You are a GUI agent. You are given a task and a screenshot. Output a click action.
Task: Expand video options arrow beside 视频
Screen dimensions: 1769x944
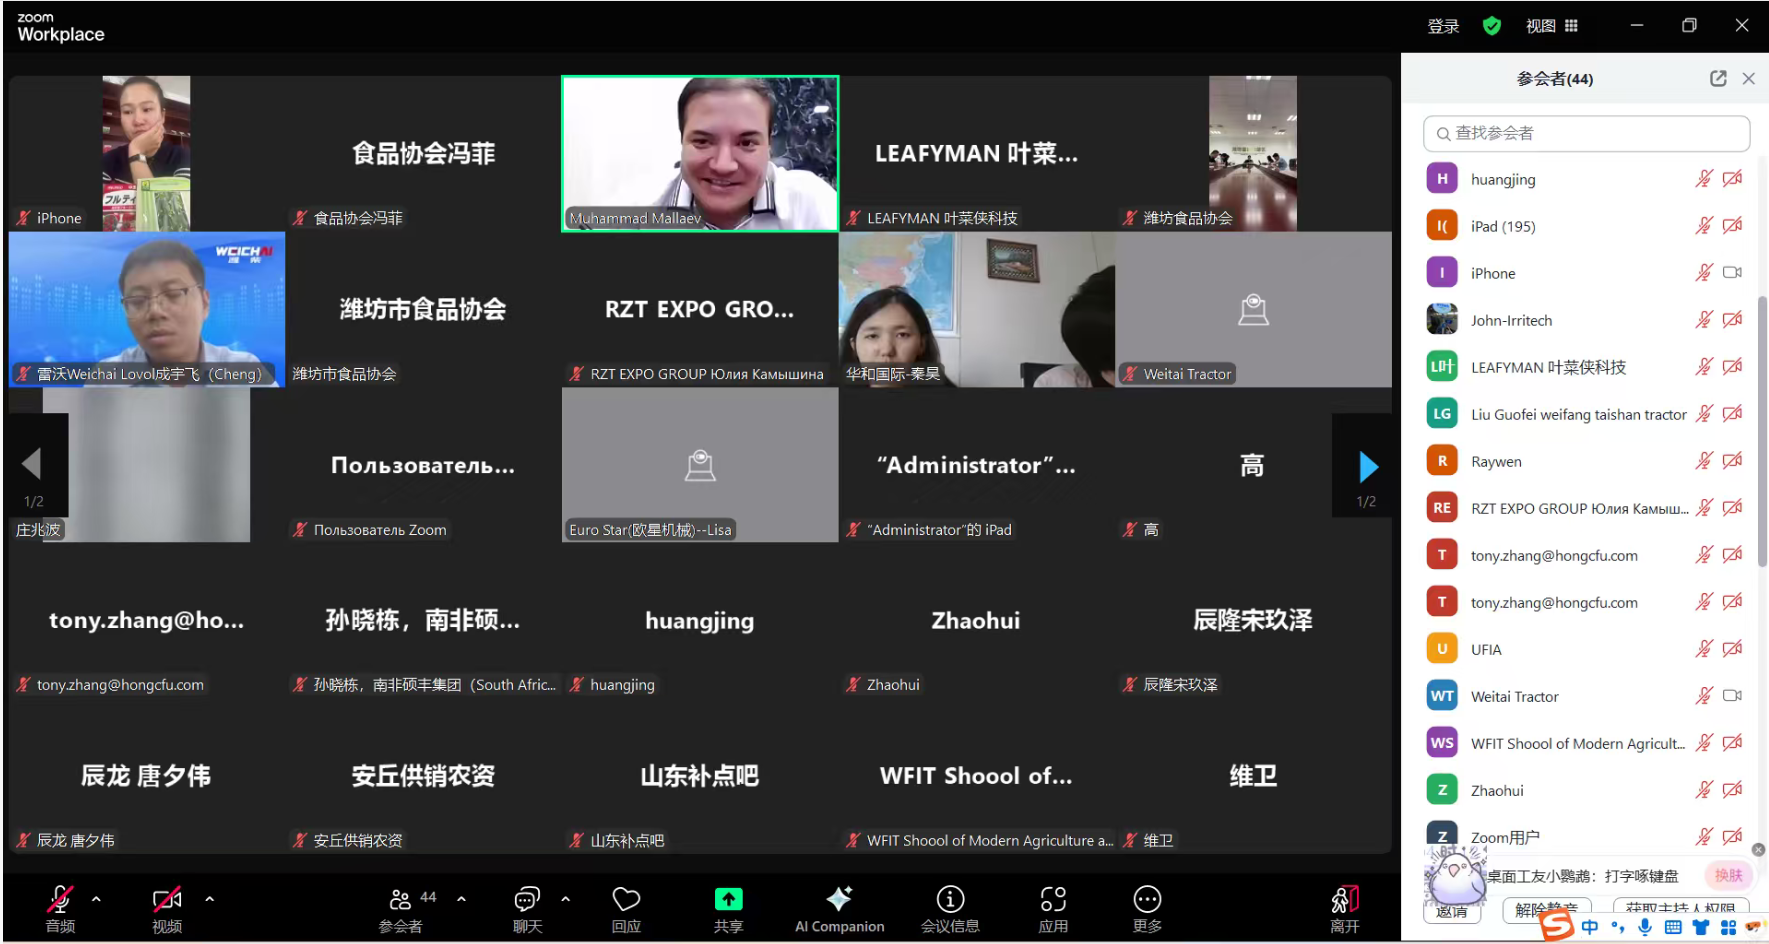click(x=209, y=899)
